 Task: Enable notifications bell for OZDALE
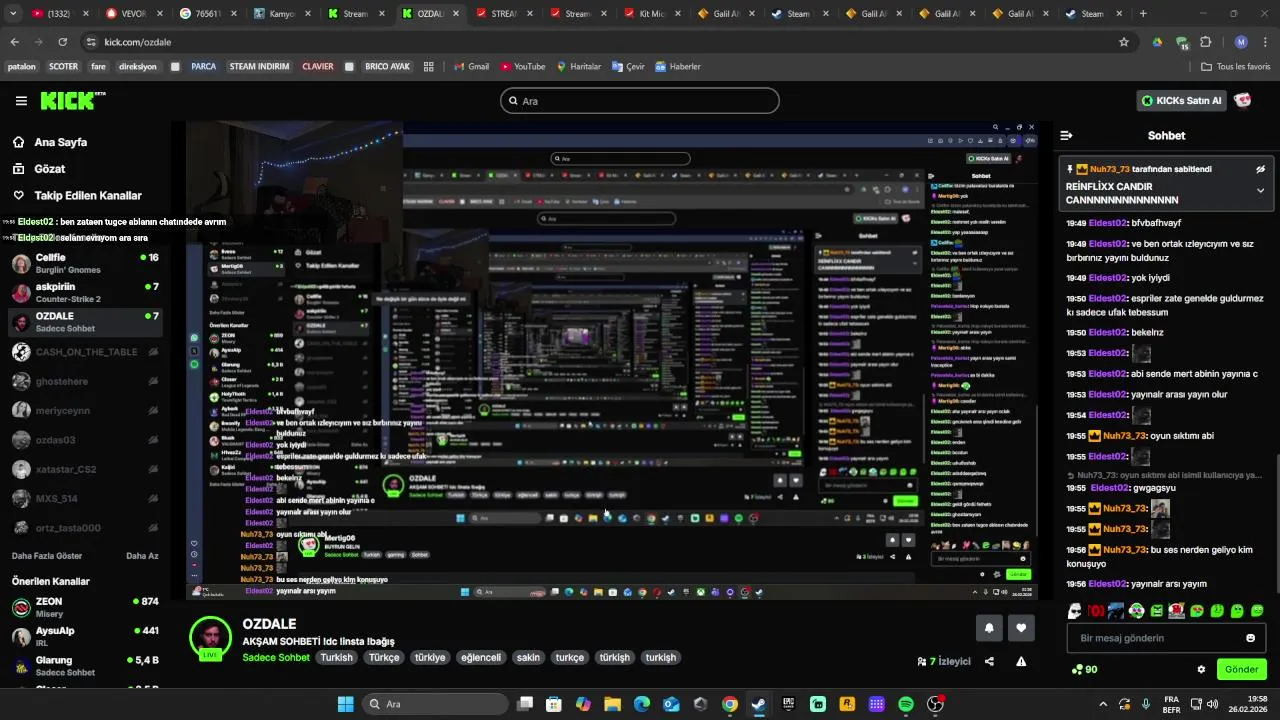tap(989, 628)
